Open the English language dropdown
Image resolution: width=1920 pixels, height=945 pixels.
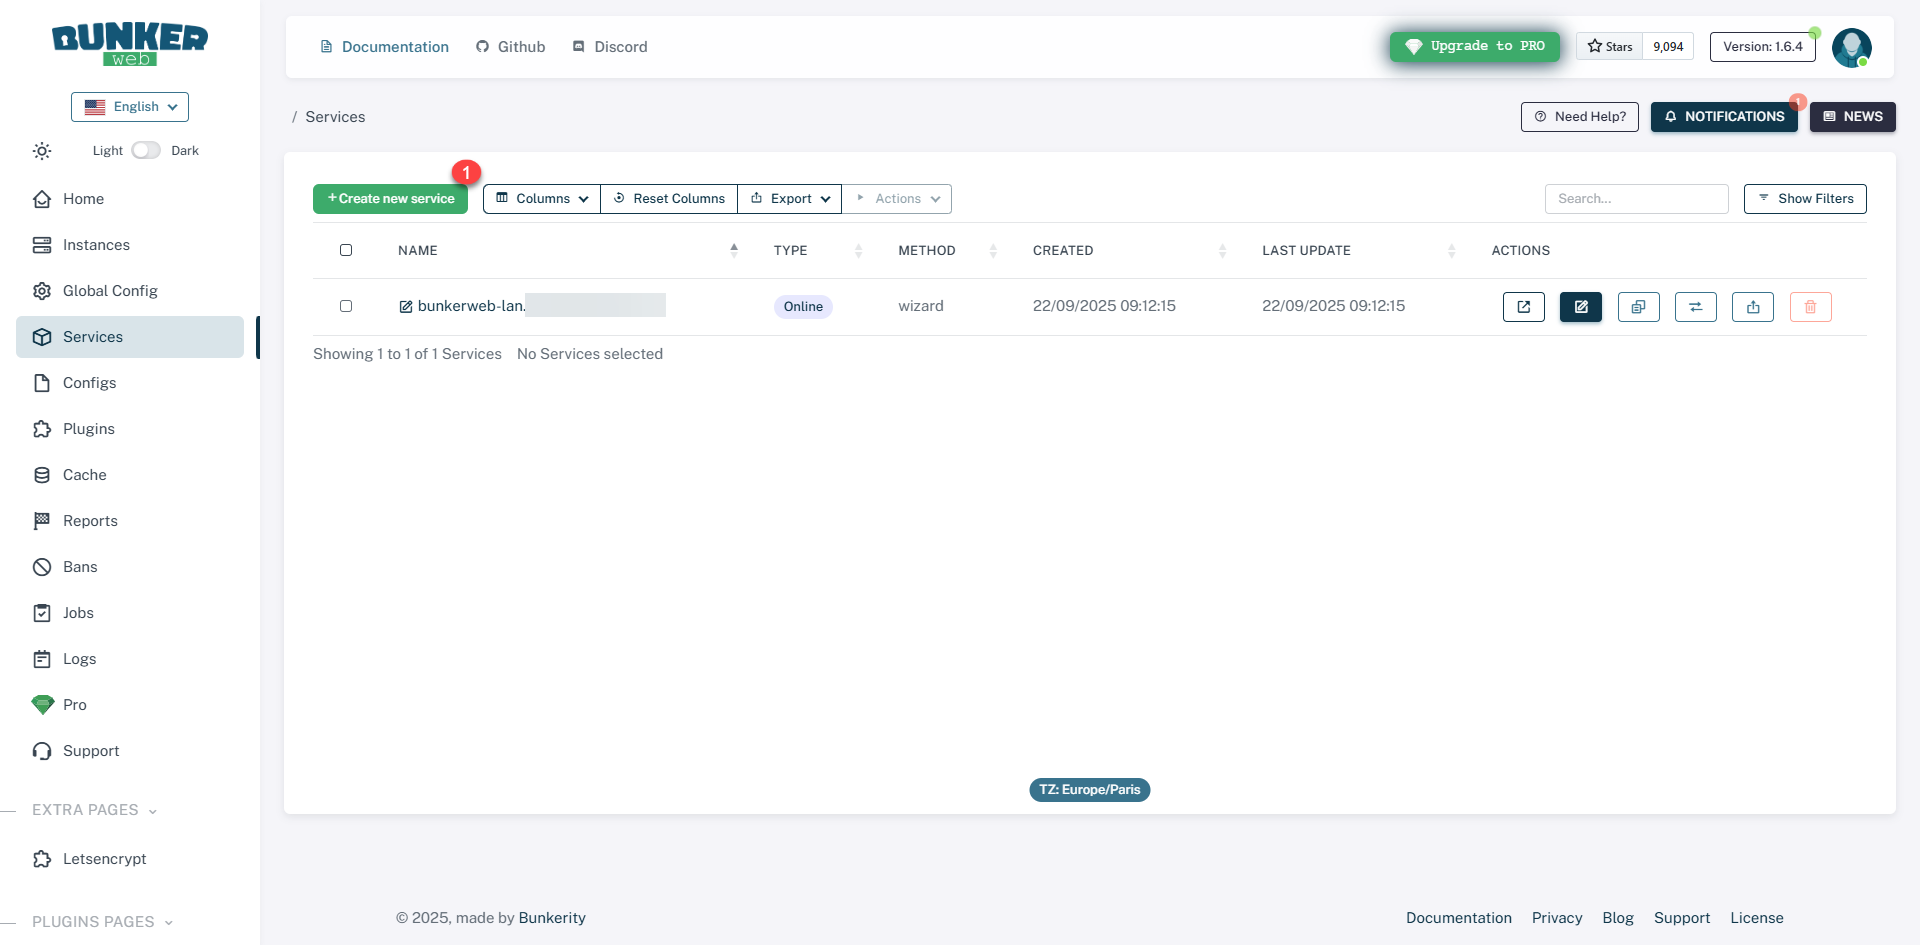(130, 107)
